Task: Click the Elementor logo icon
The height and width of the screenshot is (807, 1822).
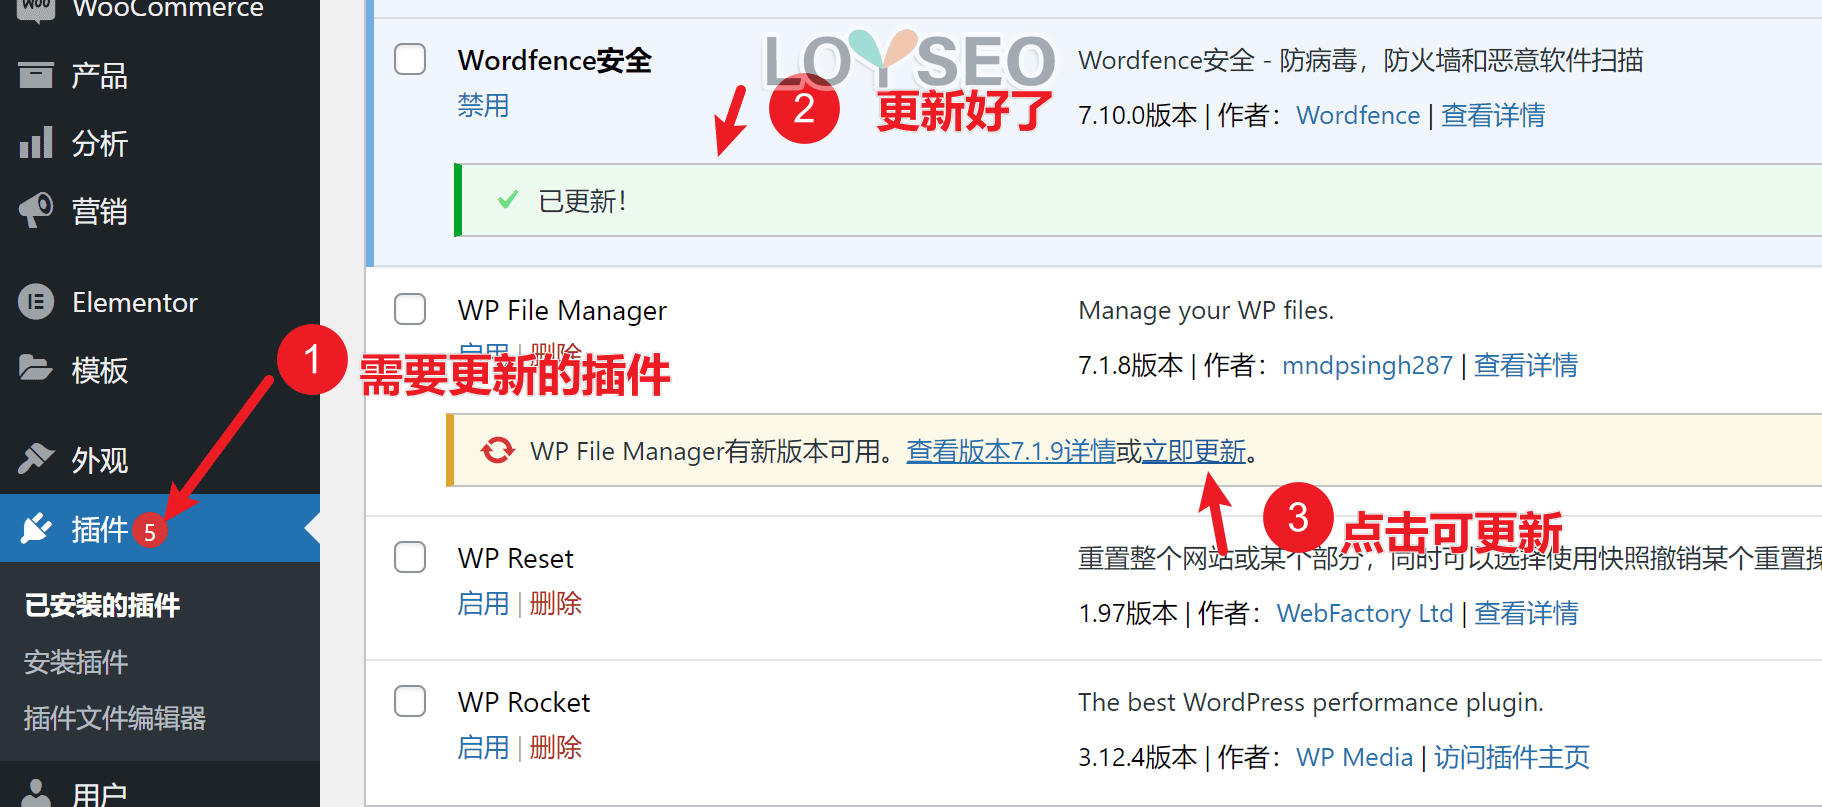Action: 36,302
